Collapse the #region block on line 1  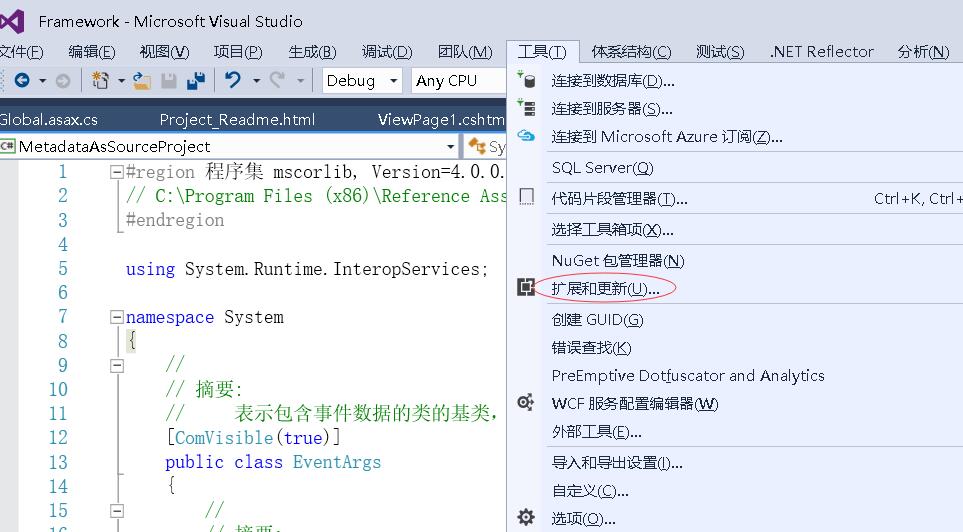117,172
